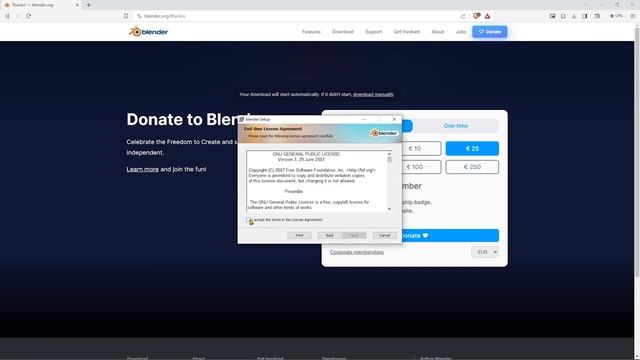
Task: Toggle the VPN button in toolbar
Action: tap(616, 16)
